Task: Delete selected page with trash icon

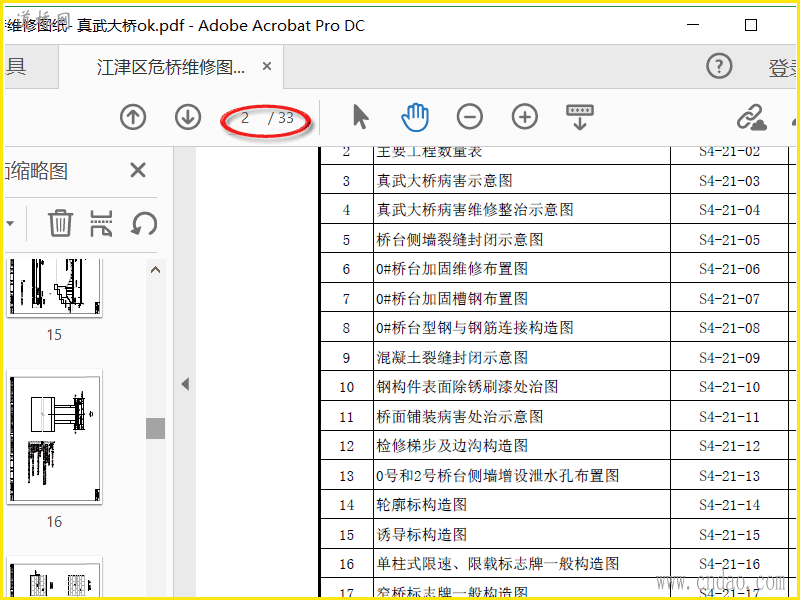Action: click(60, 223)
